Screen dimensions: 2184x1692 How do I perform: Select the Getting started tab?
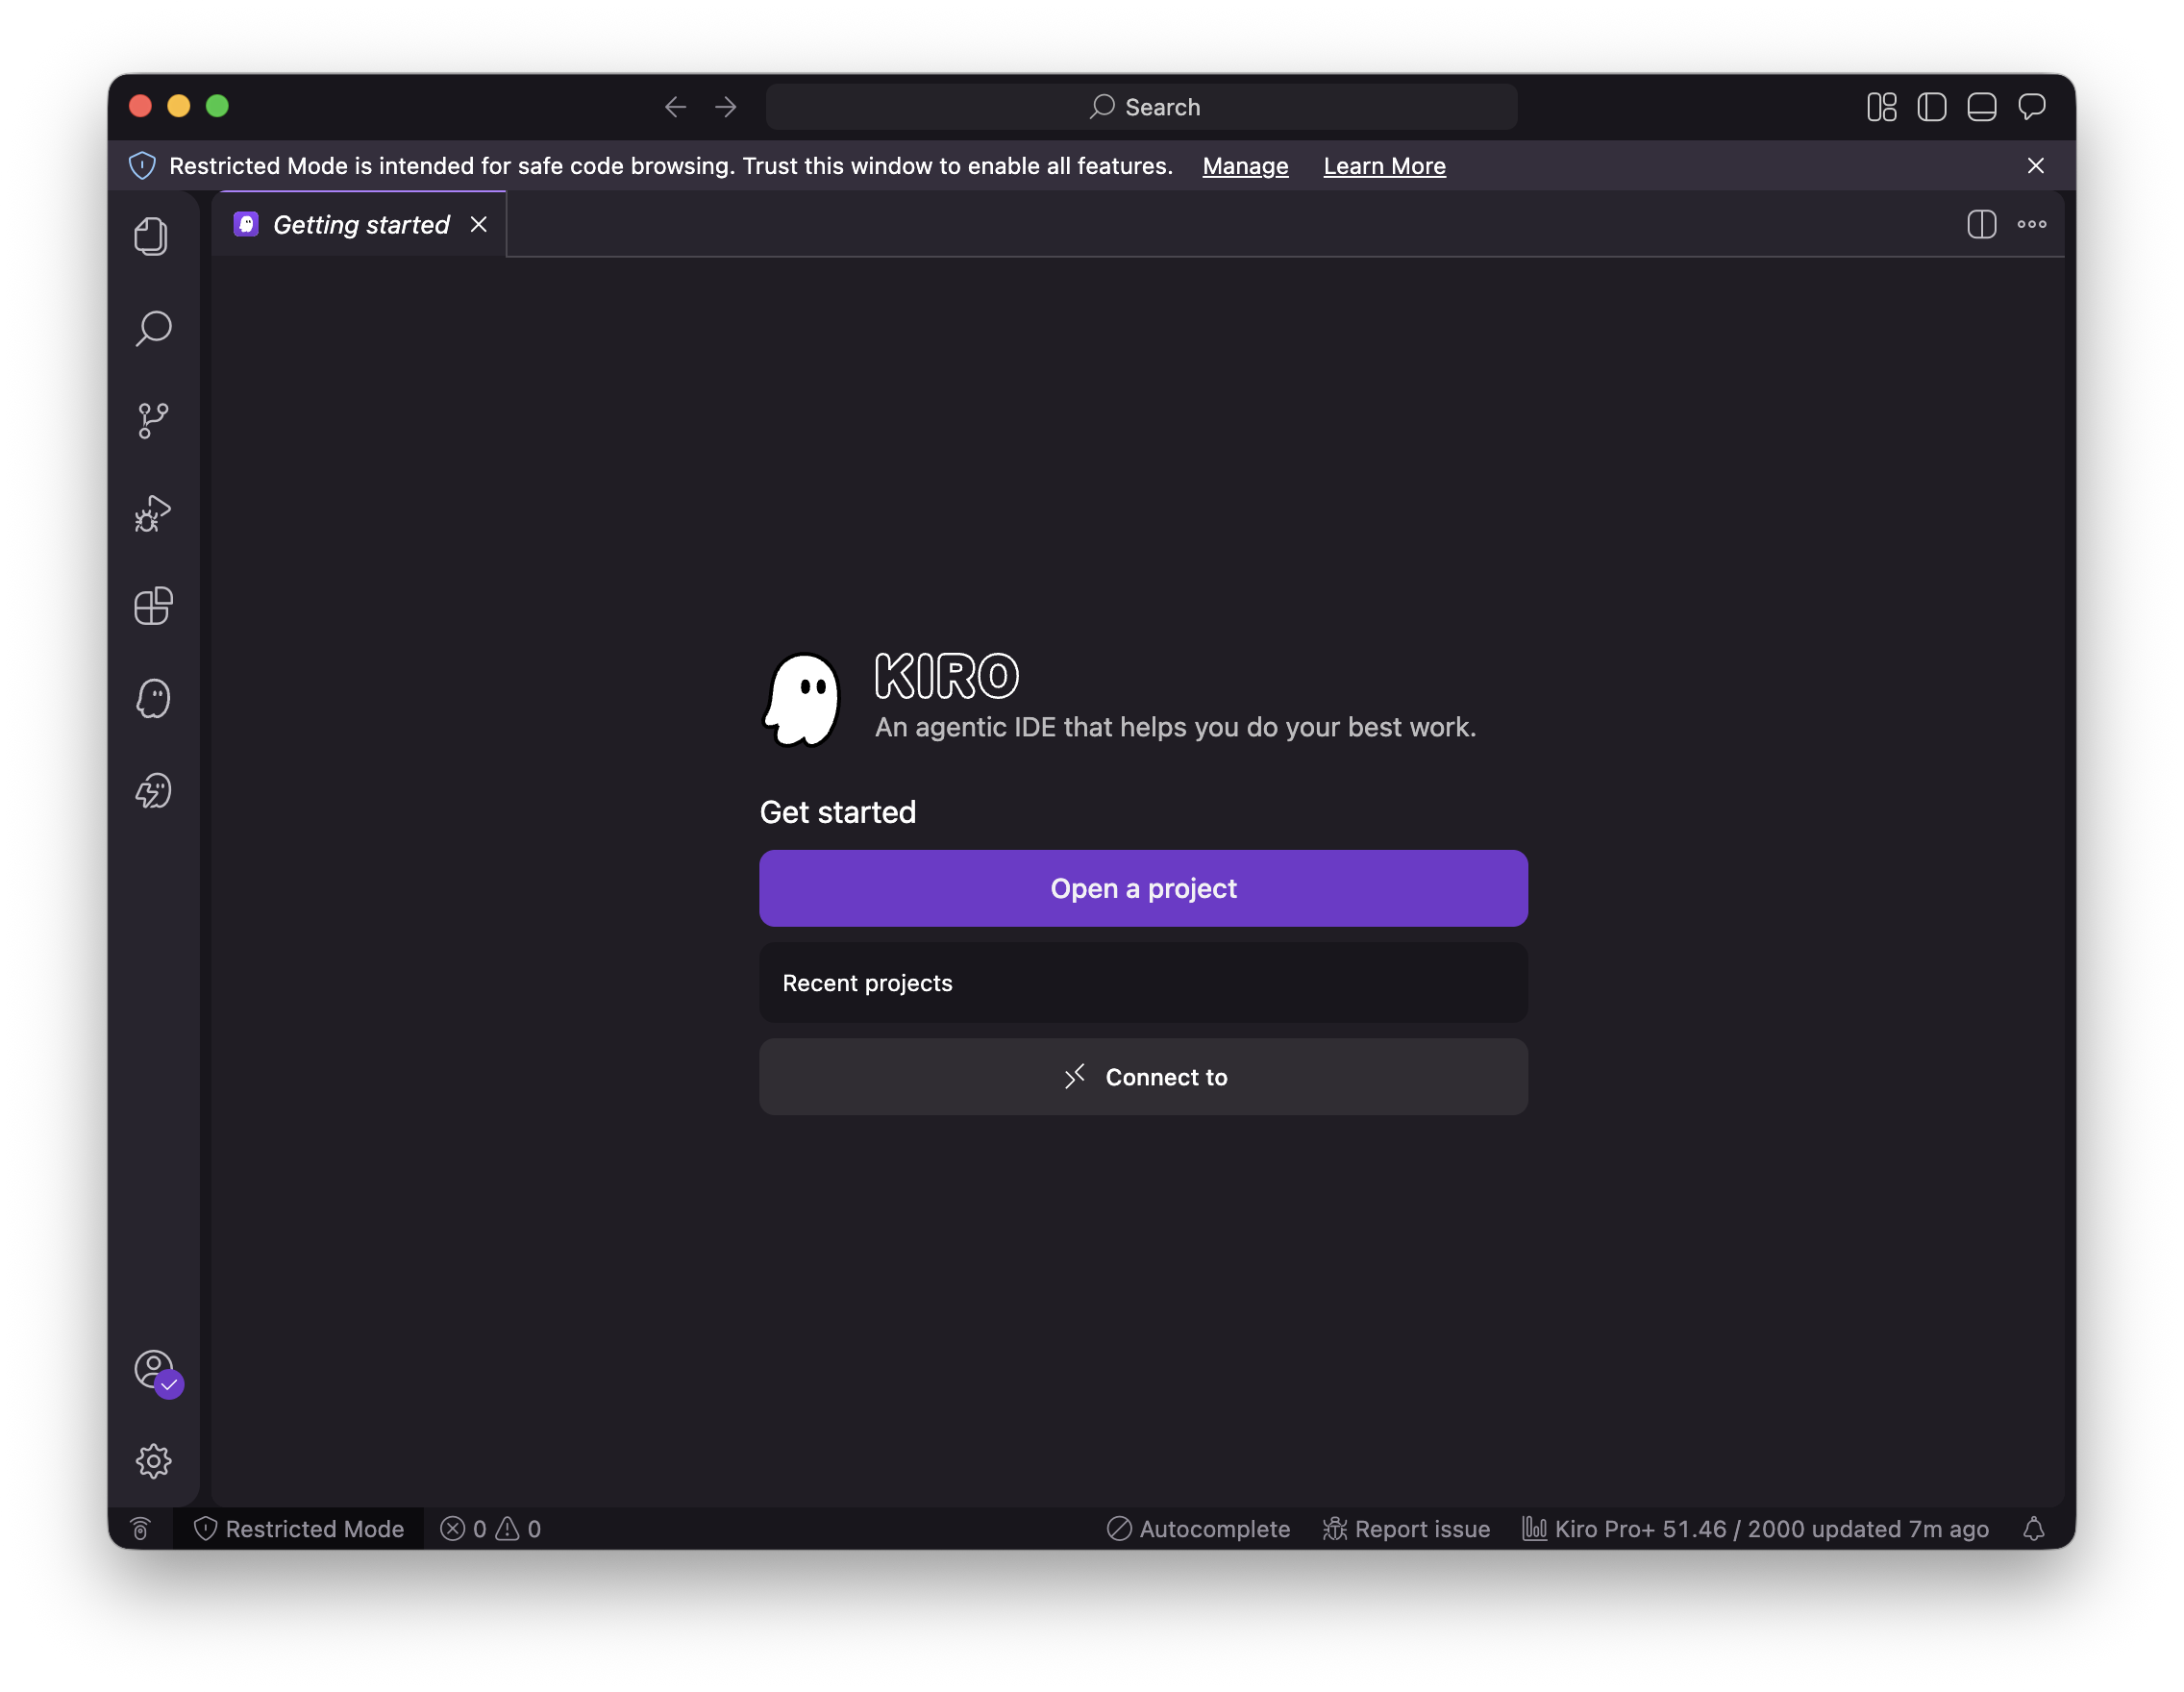[x=361, y=225]
